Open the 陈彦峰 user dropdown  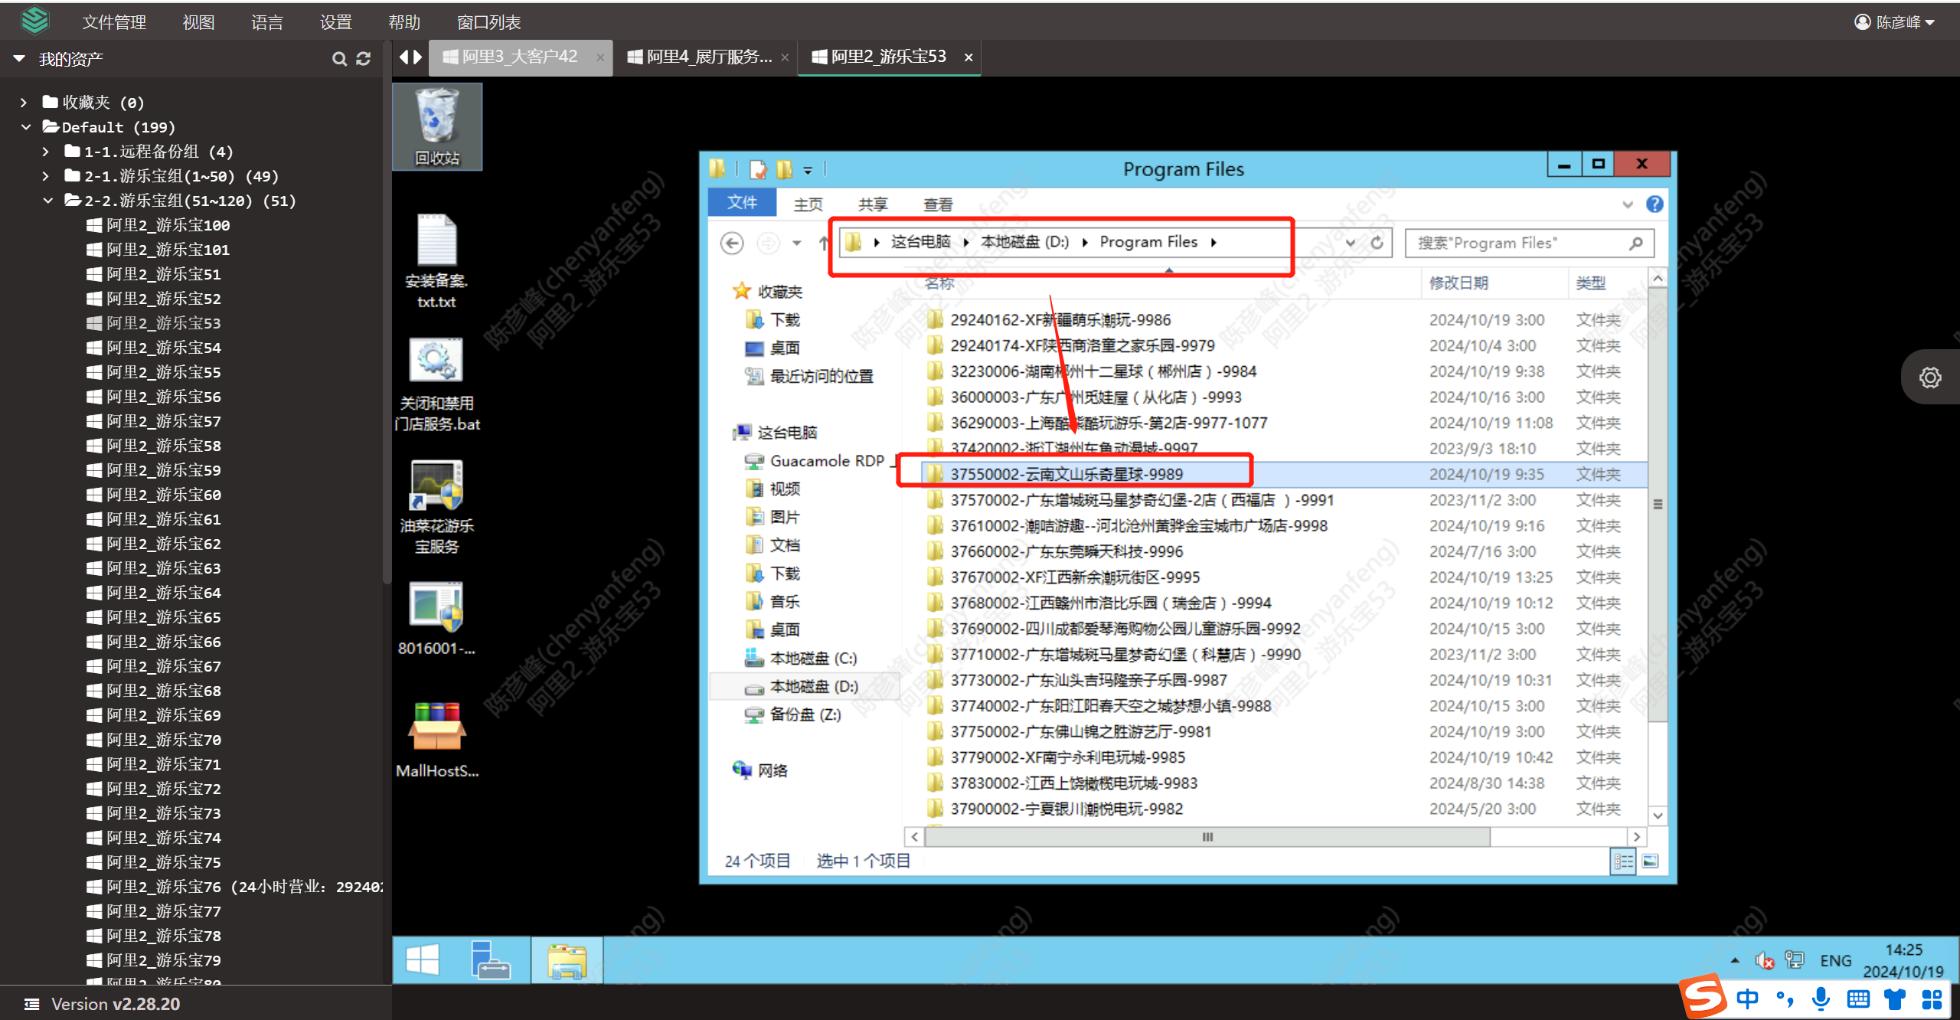click(1895, 22)
